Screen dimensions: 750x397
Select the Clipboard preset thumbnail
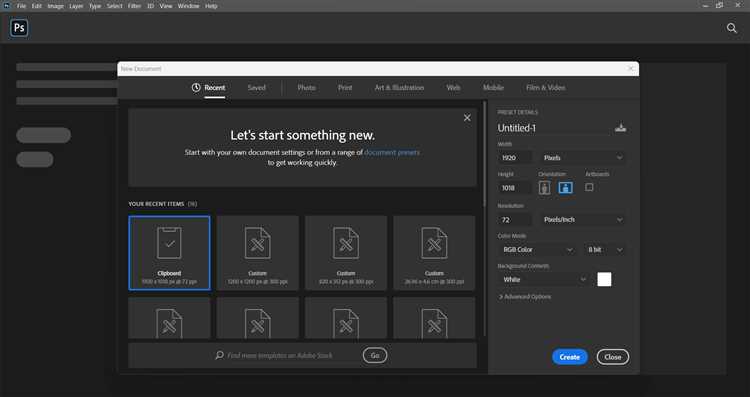coord(169,253)
